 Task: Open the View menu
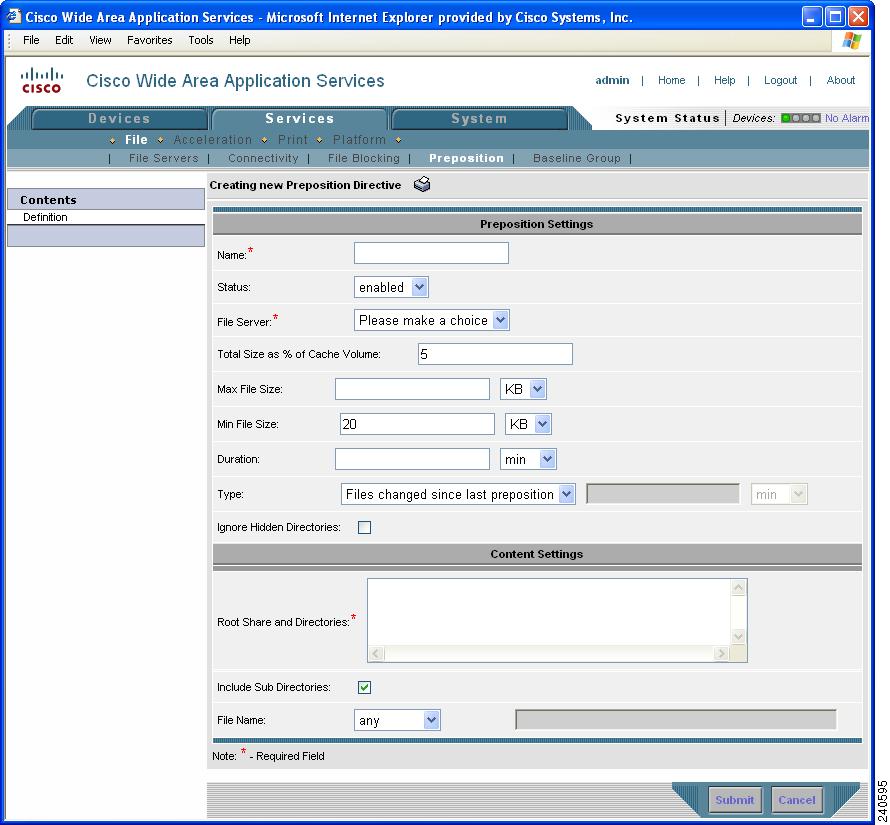click(100, 40)
